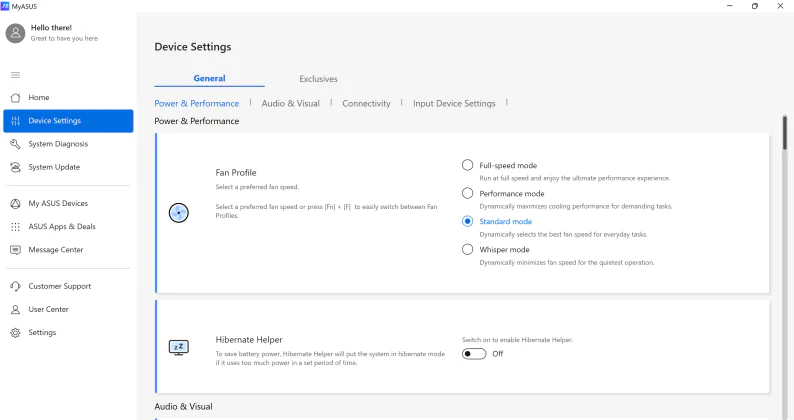
Task: Open the User Center
Action: click(68, 309)
